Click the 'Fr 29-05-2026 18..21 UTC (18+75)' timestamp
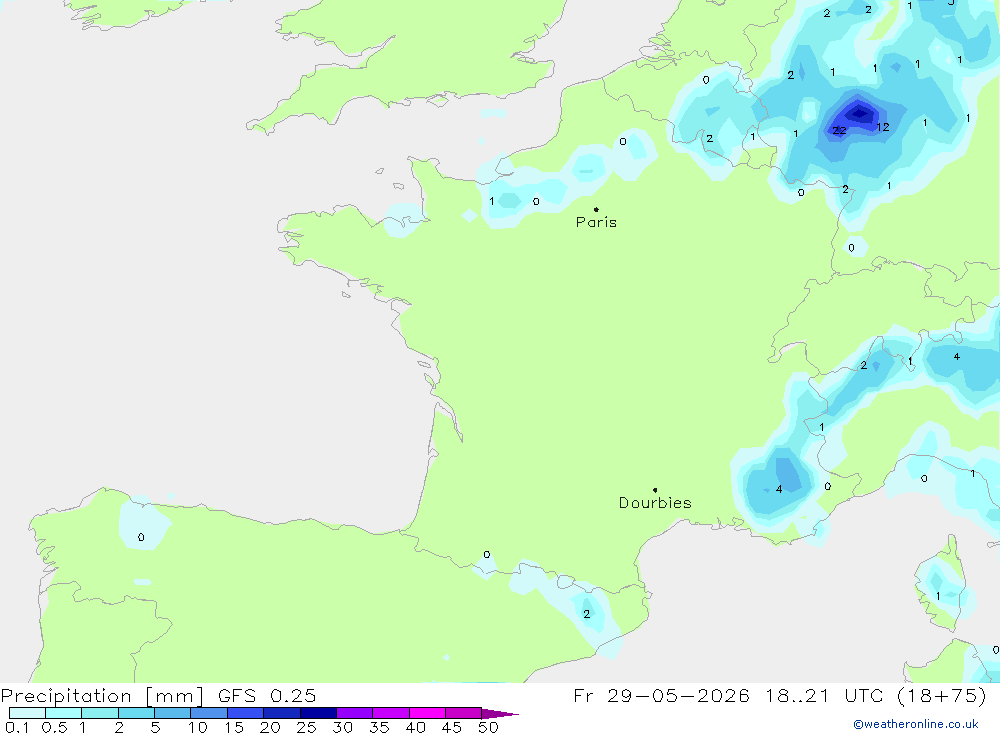 pyautogui.click(x=780, y=695)
